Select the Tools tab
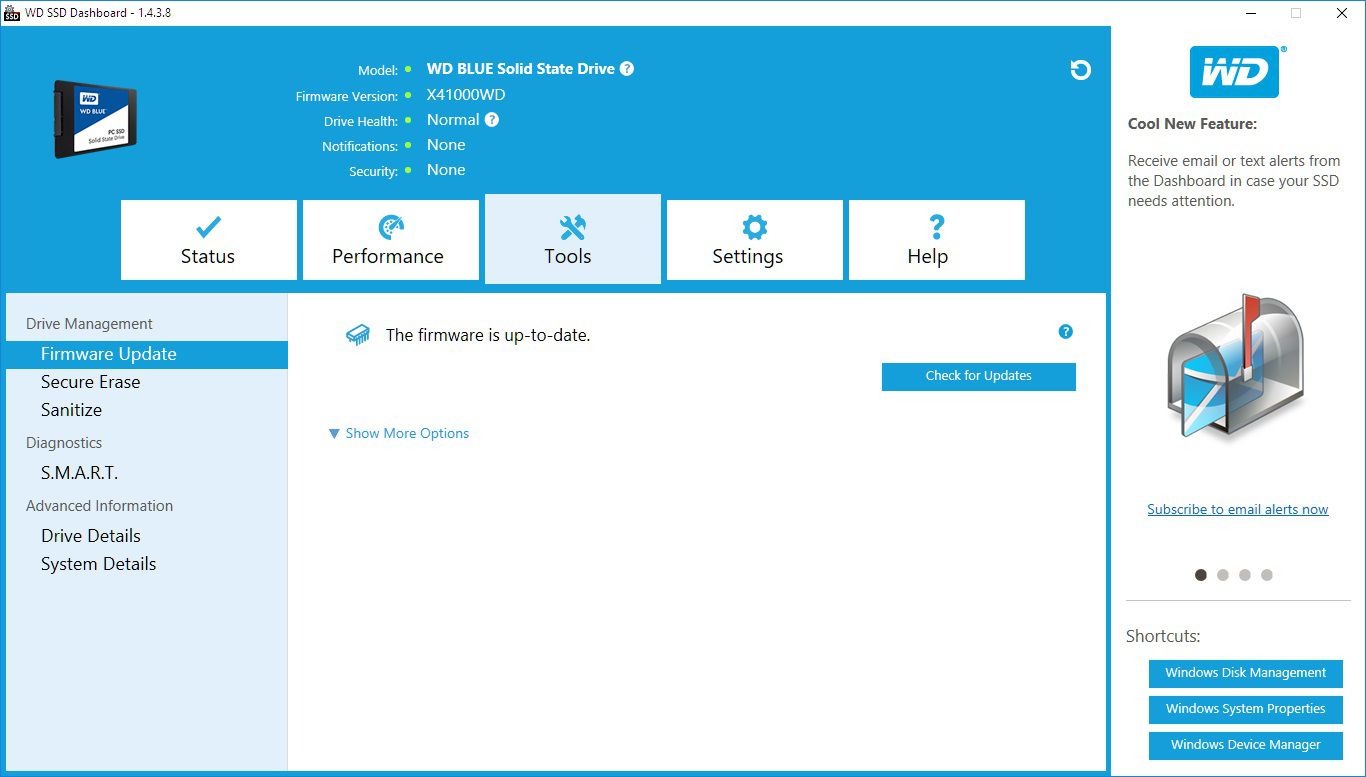The width and height of the screenshot is (1366, 777). [x=573, y=239]
